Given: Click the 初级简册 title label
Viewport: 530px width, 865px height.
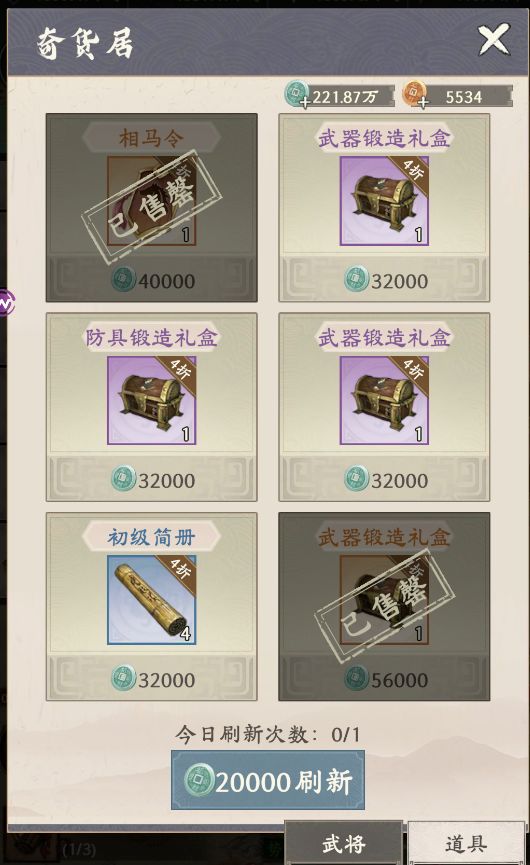Looking at the screenshot, I should tap(151, 537).
